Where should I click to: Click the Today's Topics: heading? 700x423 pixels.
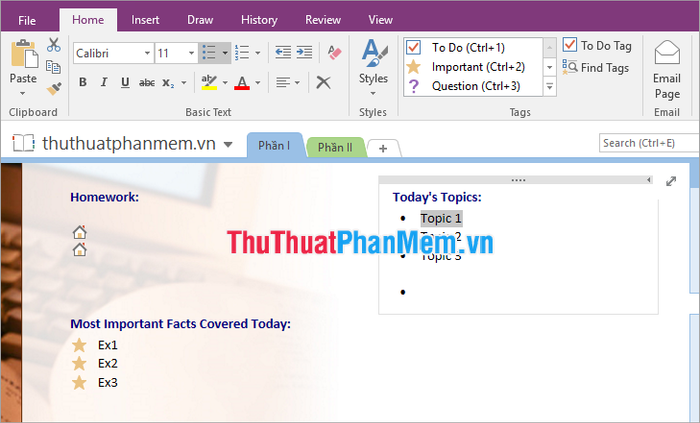(x=437, y=197)
